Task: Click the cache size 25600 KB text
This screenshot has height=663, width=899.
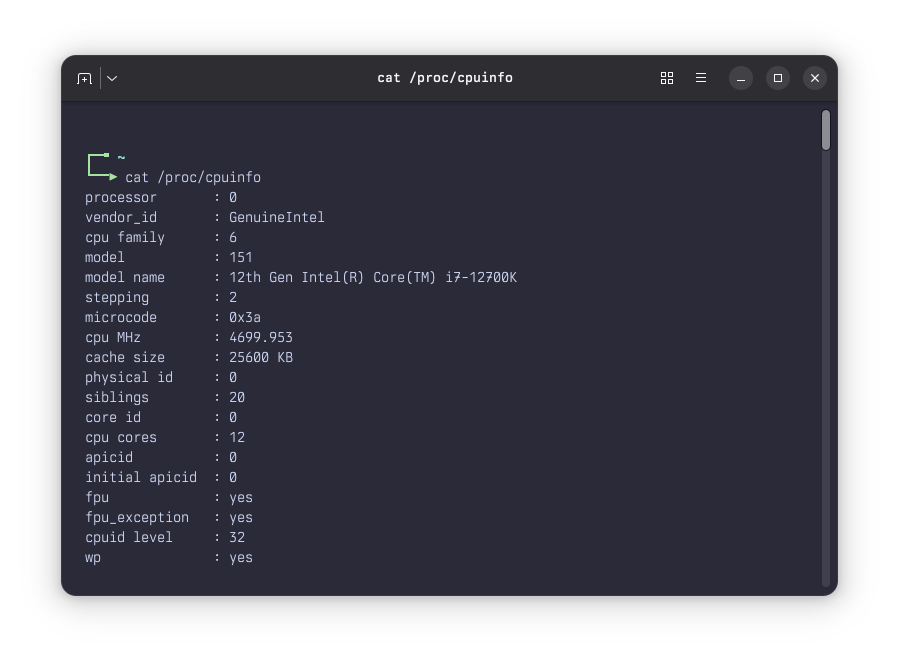Action: (x=264, y=357)
